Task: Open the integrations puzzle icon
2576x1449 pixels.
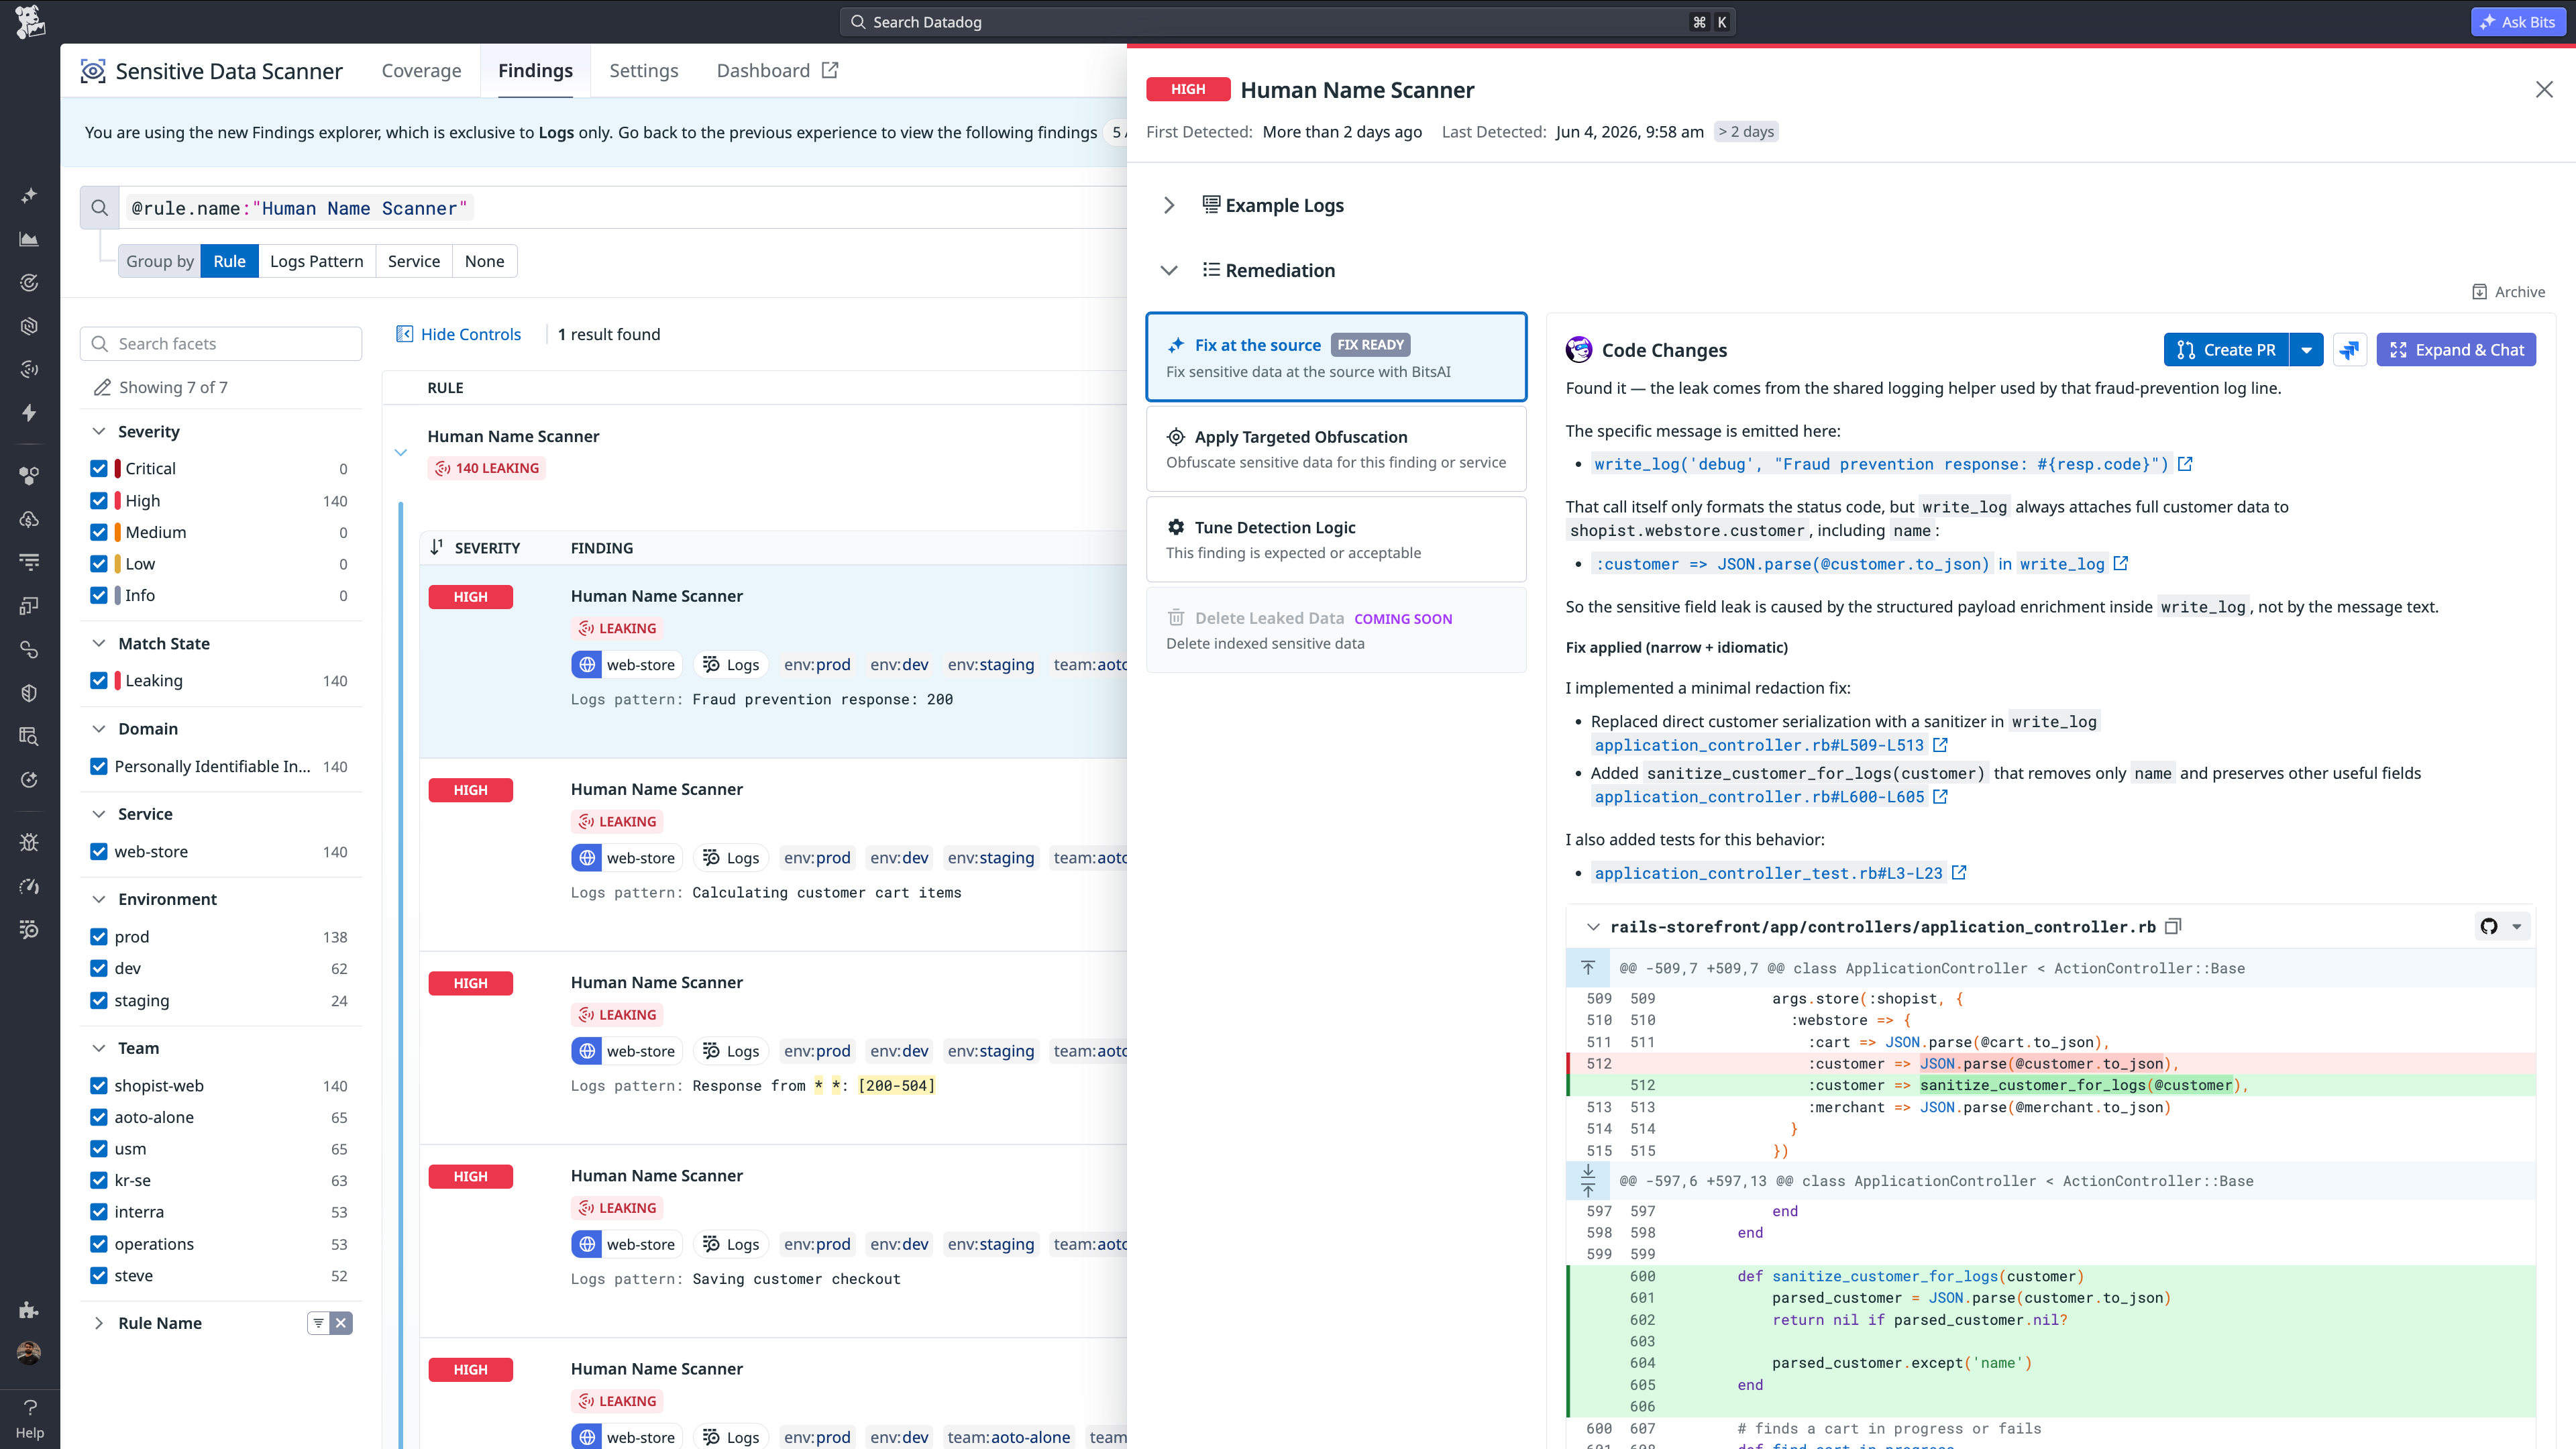Action: coord(29,1310)
